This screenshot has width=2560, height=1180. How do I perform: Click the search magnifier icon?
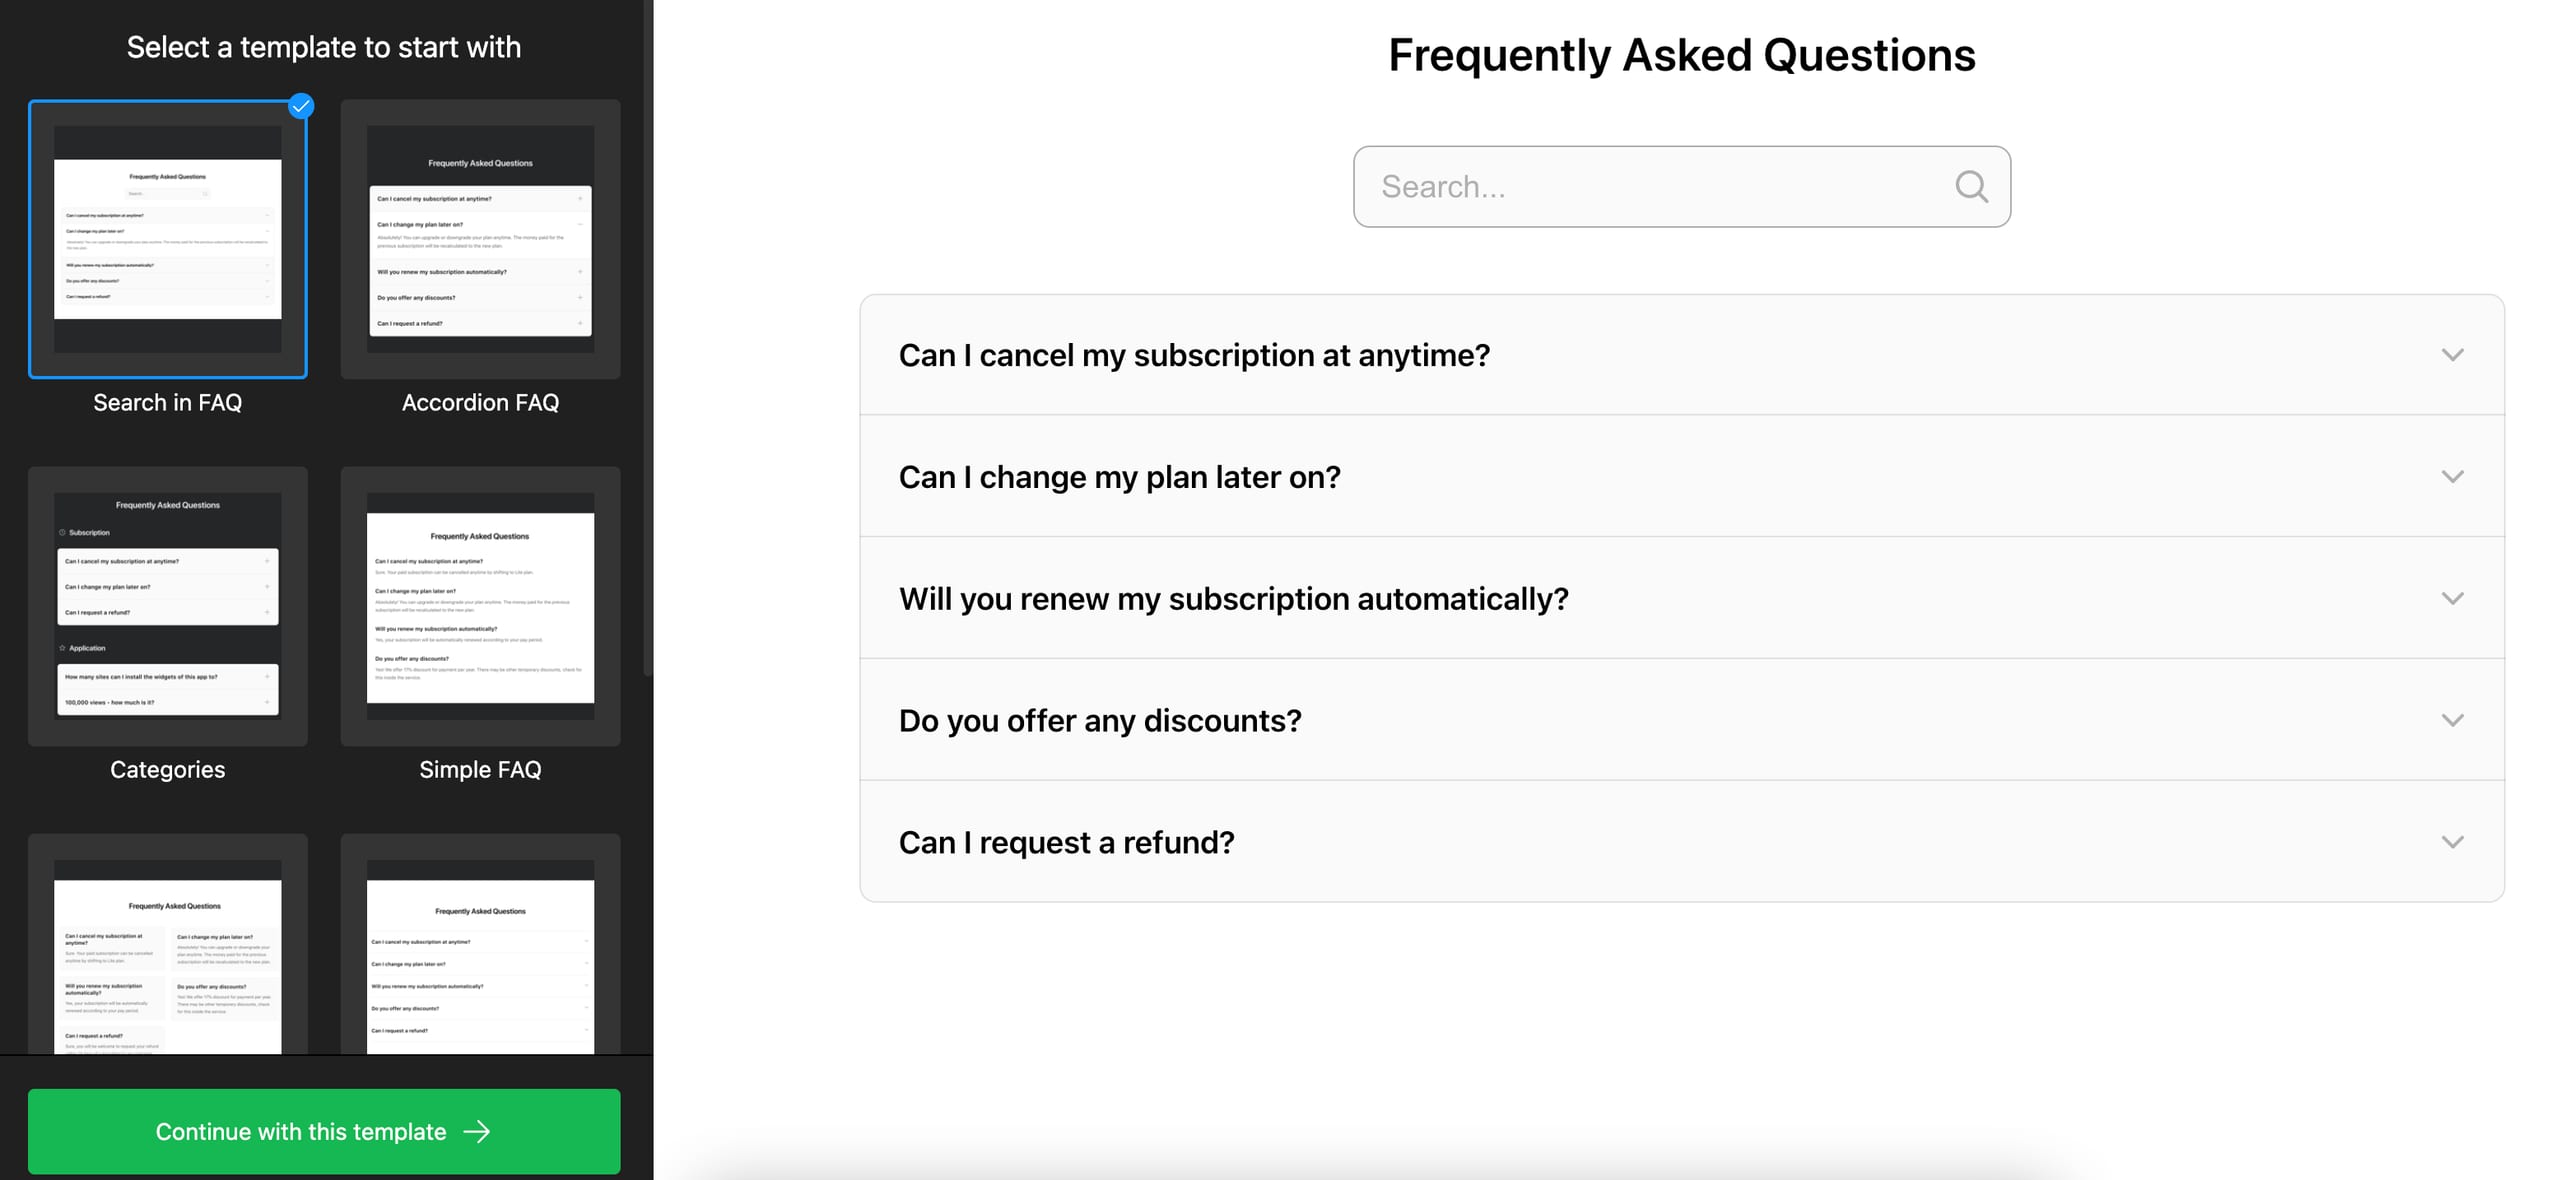(x=1971, y=187)
